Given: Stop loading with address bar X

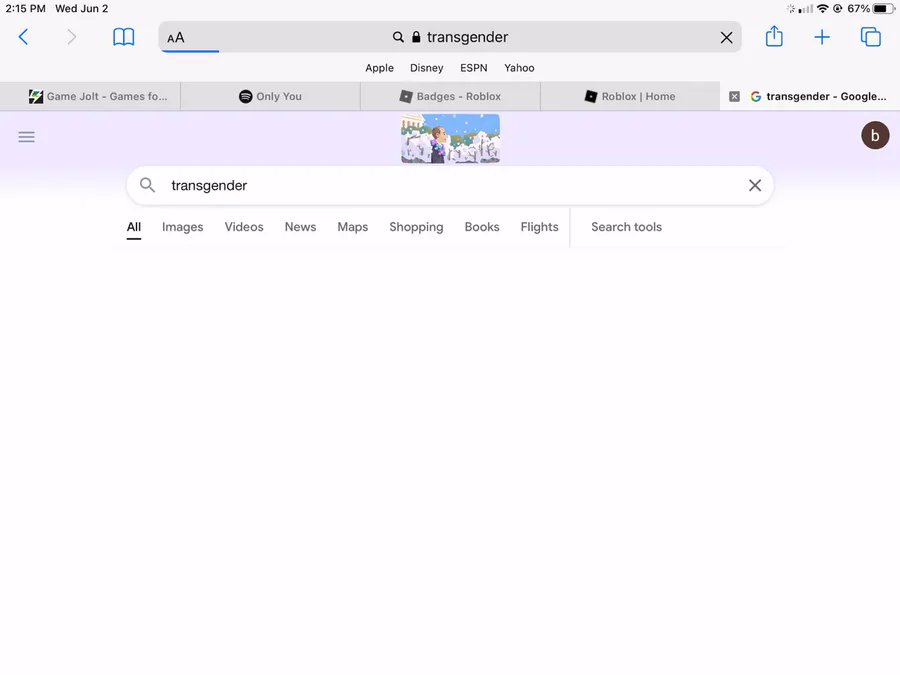Looking at the screenshot, I should pos(726,38).
